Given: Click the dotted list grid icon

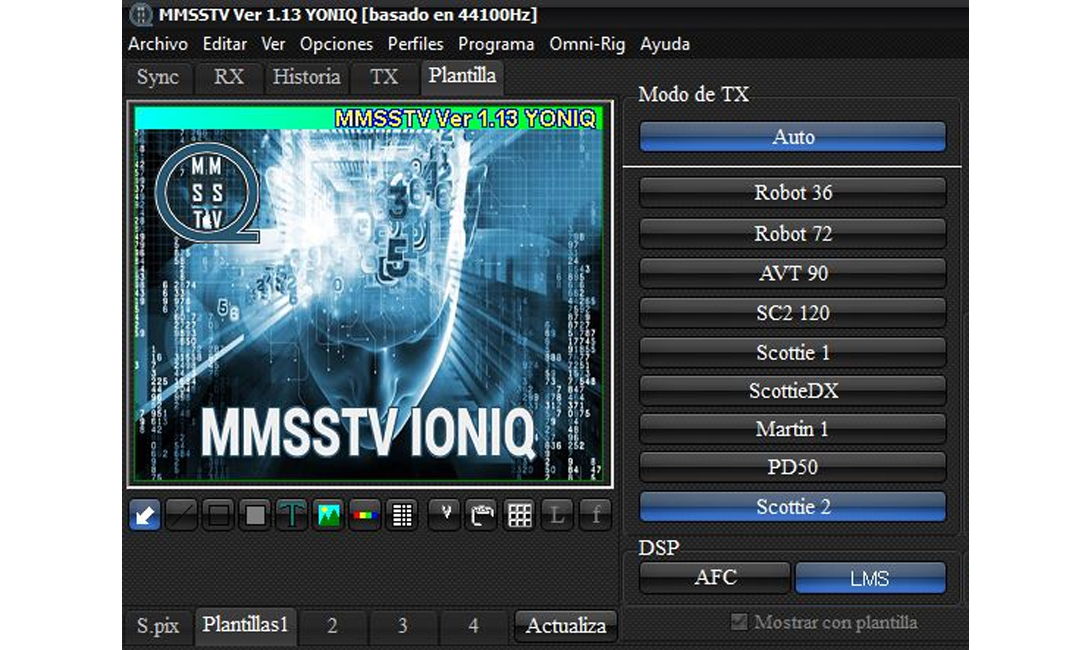Looking at the screenshot, I should [x=402, y=515].
